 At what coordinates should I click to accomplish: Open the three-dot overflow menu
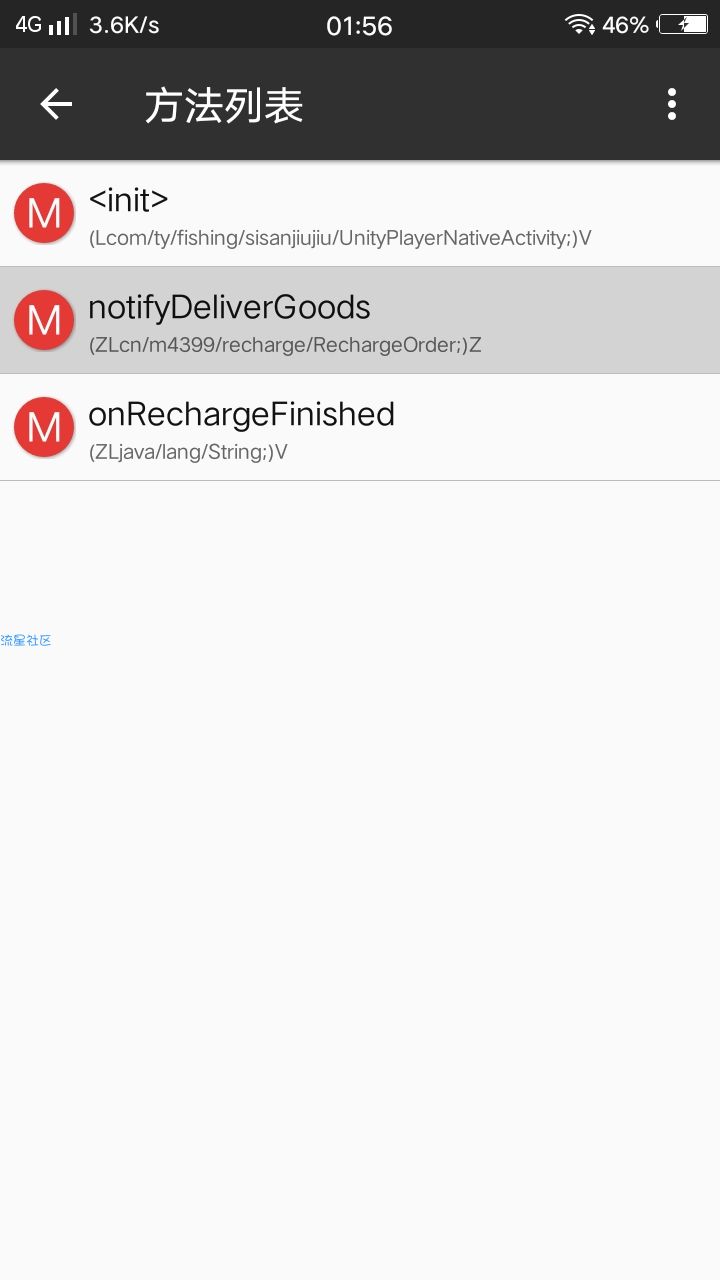(672, 104)
